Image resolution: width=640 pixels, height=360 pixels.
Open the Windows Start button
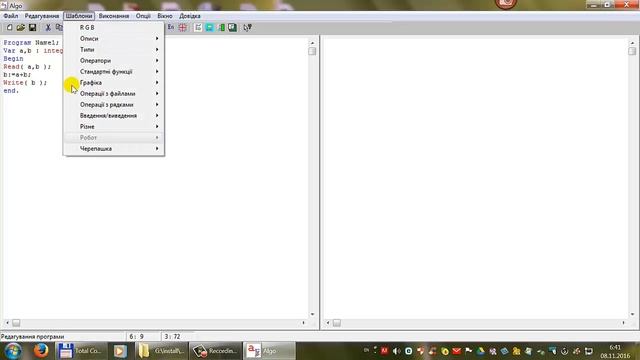click(x=13, y=351)
